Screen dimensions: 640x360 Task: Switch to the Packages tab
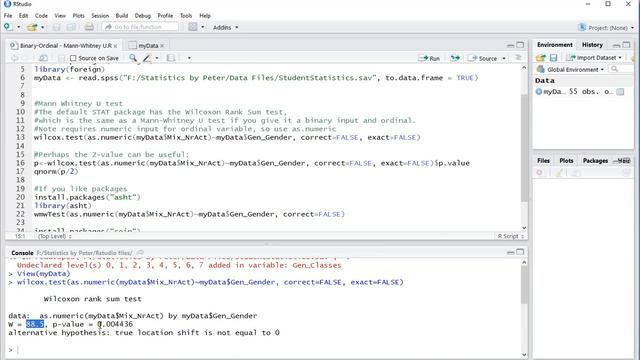pos(595,161)
